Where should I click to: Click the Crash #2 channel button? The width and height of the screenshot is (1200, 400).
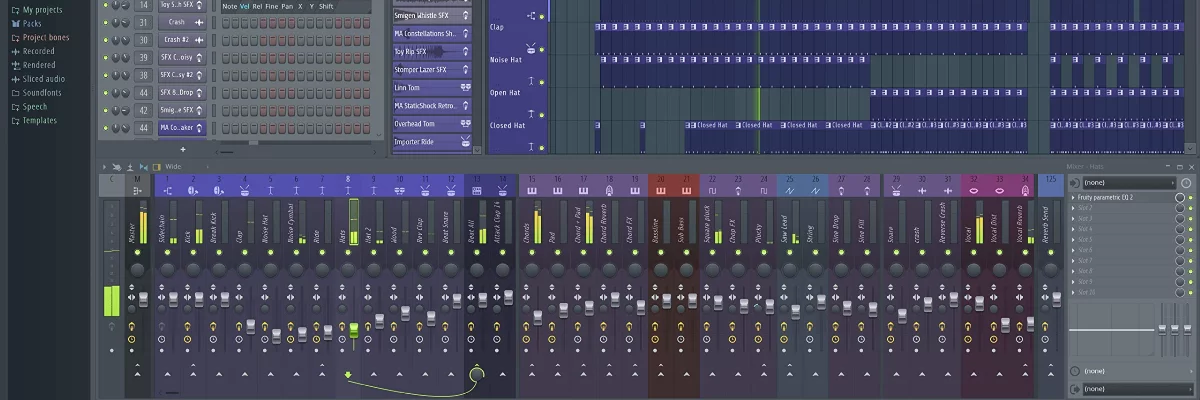click(x=176, y=39)
